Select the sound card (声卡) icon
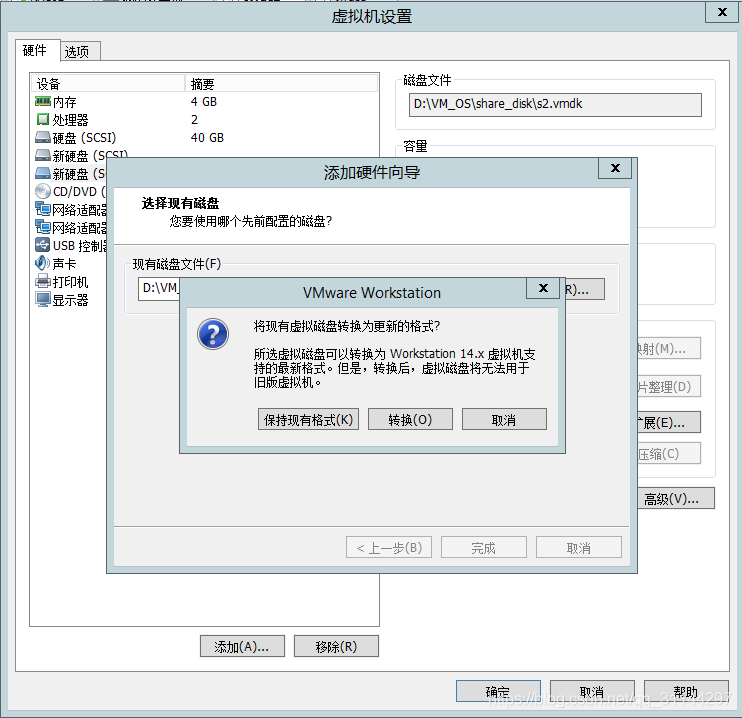Viewport: 742px width, 718px height. pyautogui.click(x=43, y=263)
